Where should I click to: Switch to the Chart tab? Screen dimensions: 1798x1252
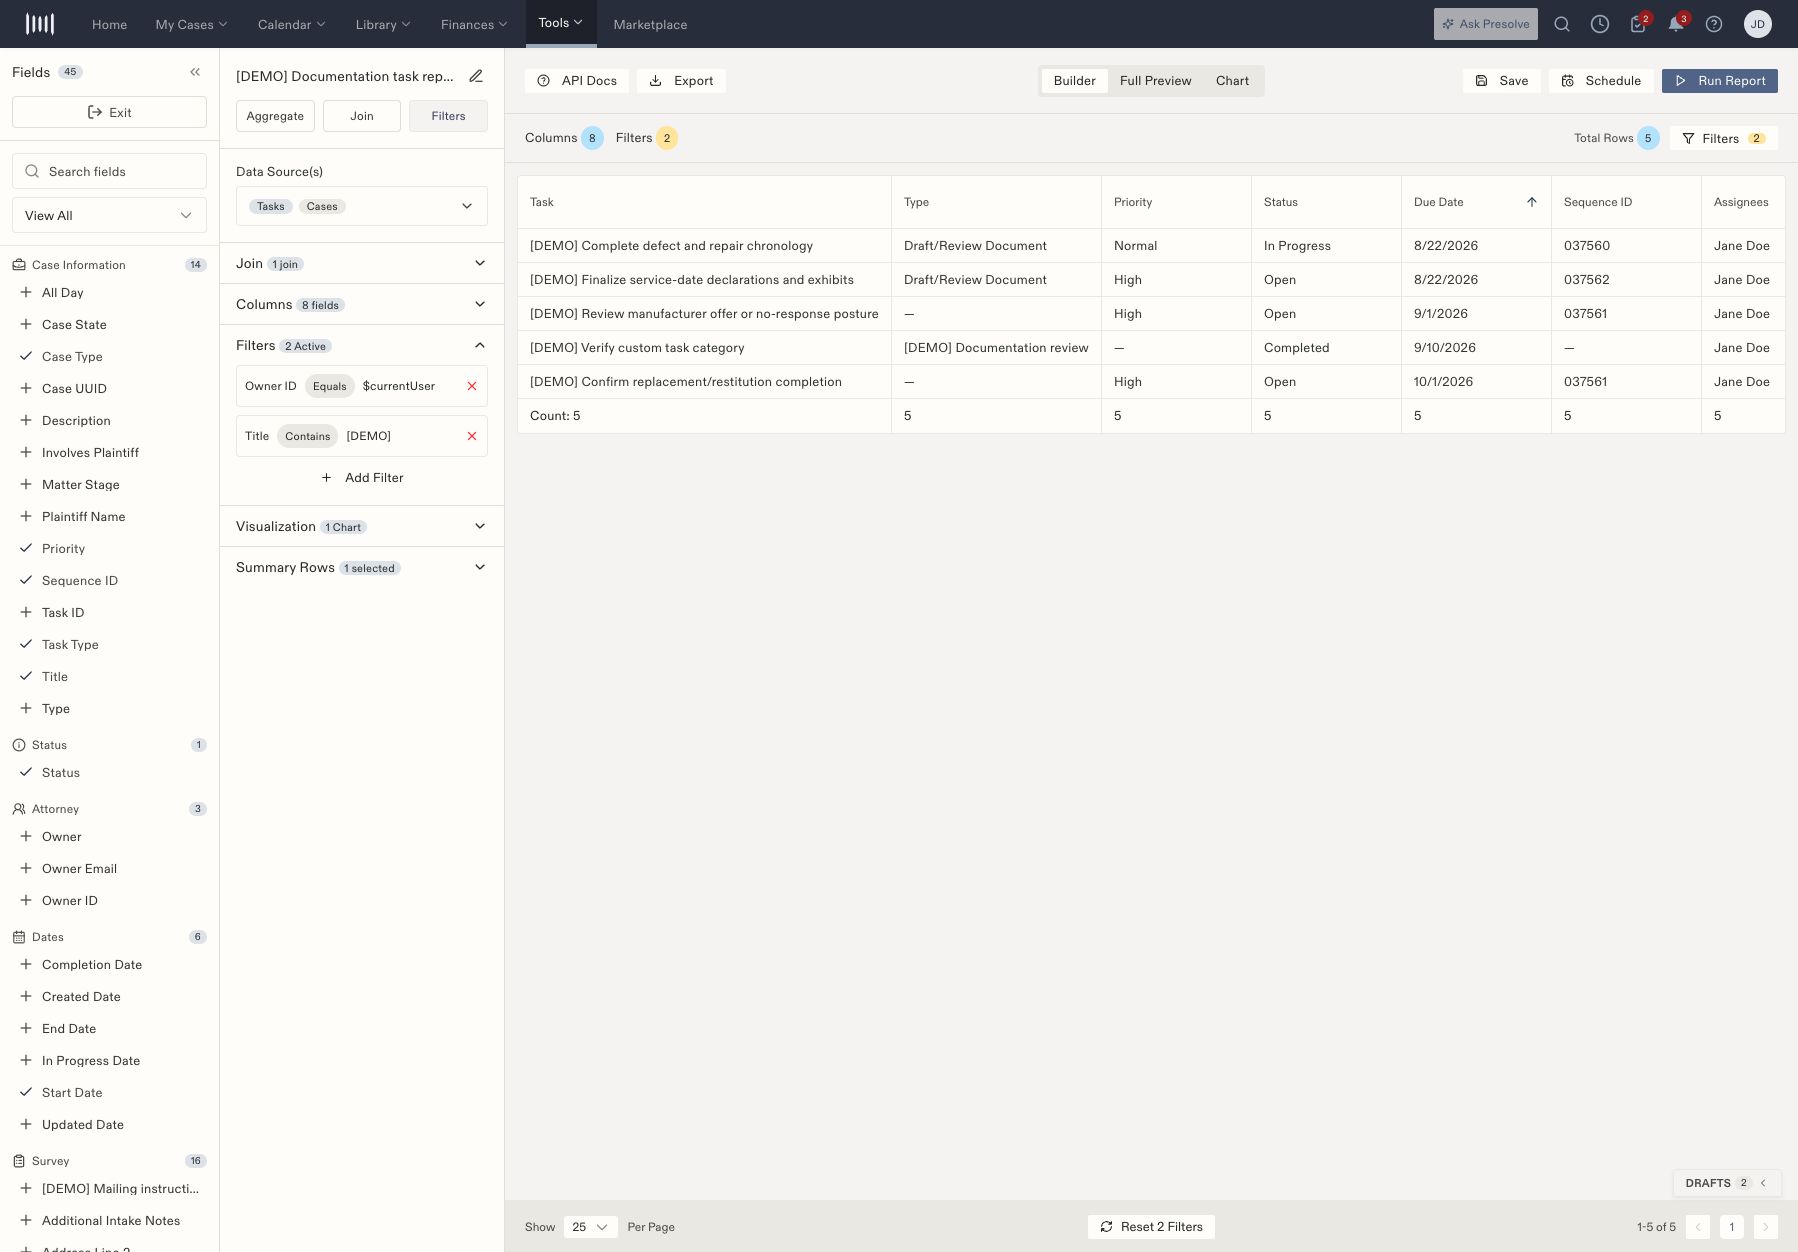1232,81
